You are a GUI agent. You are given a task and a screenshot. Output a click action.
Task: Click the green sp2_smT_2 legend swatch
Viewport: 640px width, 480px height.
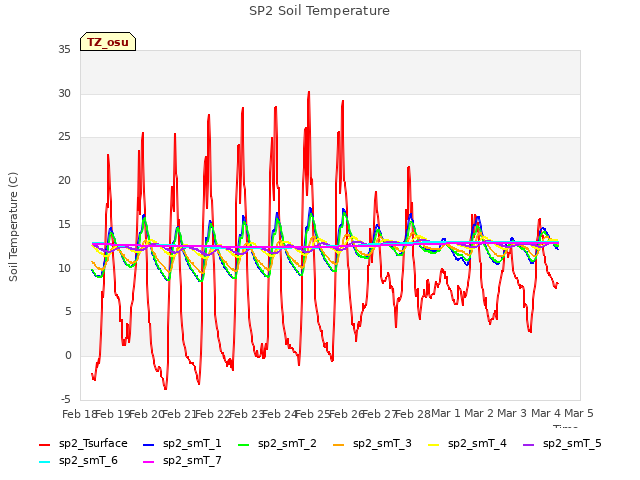click(244, 444)
